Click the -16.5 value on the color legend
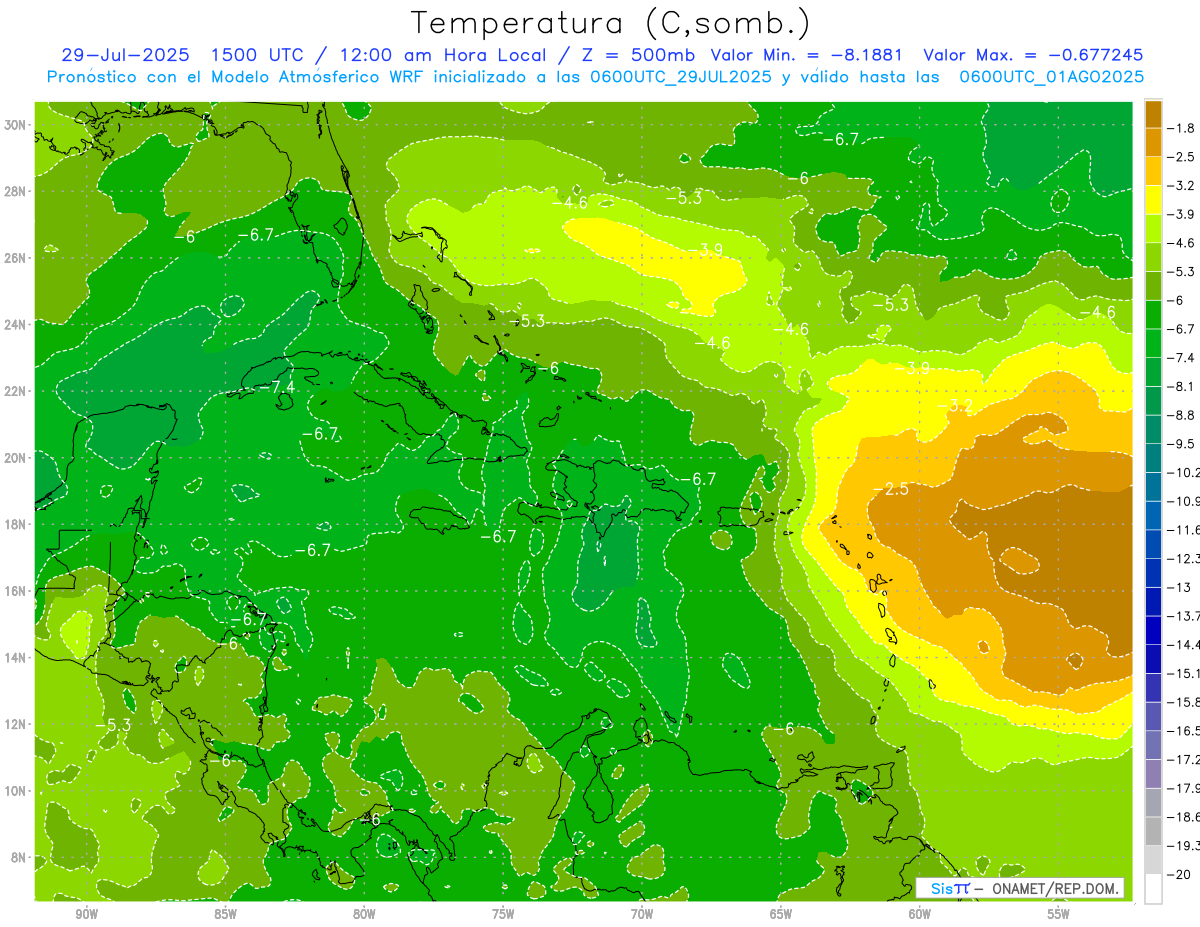 1184,731
